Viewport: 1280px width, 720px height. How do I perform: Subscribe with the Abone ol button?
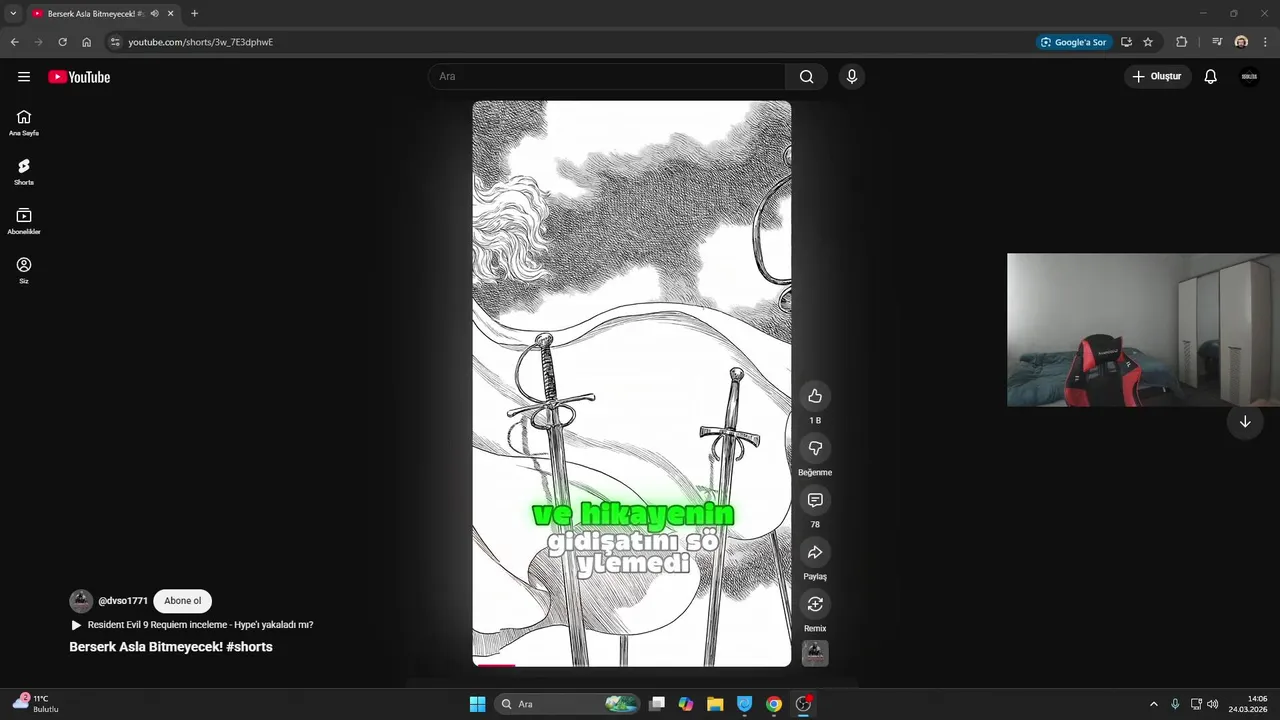coord(183,601)
